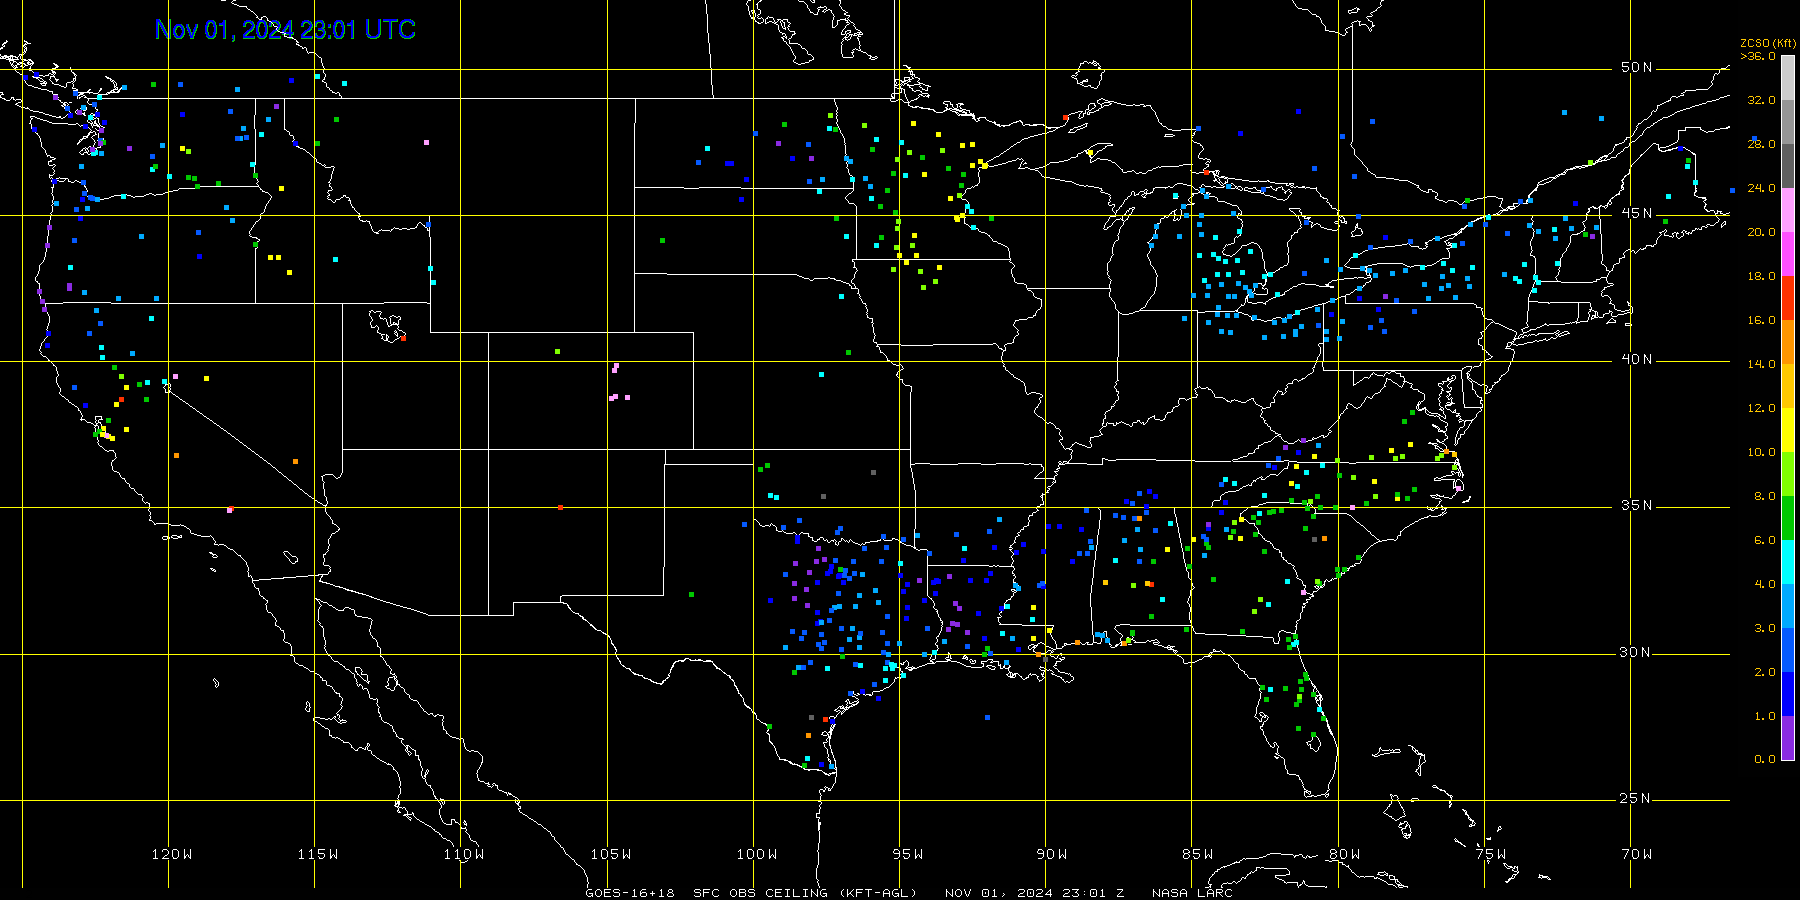Select the 32.0 legend value
Viewport: 1800px width, 900px height.
tap(1761, 100)
